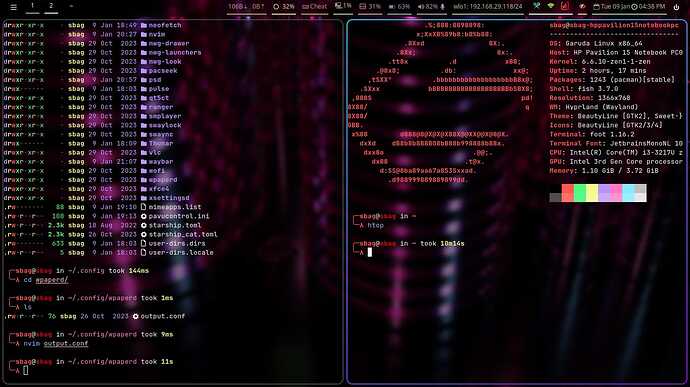Click the folder icon beside swaylock
690x387 pixels.
(143, 125)
